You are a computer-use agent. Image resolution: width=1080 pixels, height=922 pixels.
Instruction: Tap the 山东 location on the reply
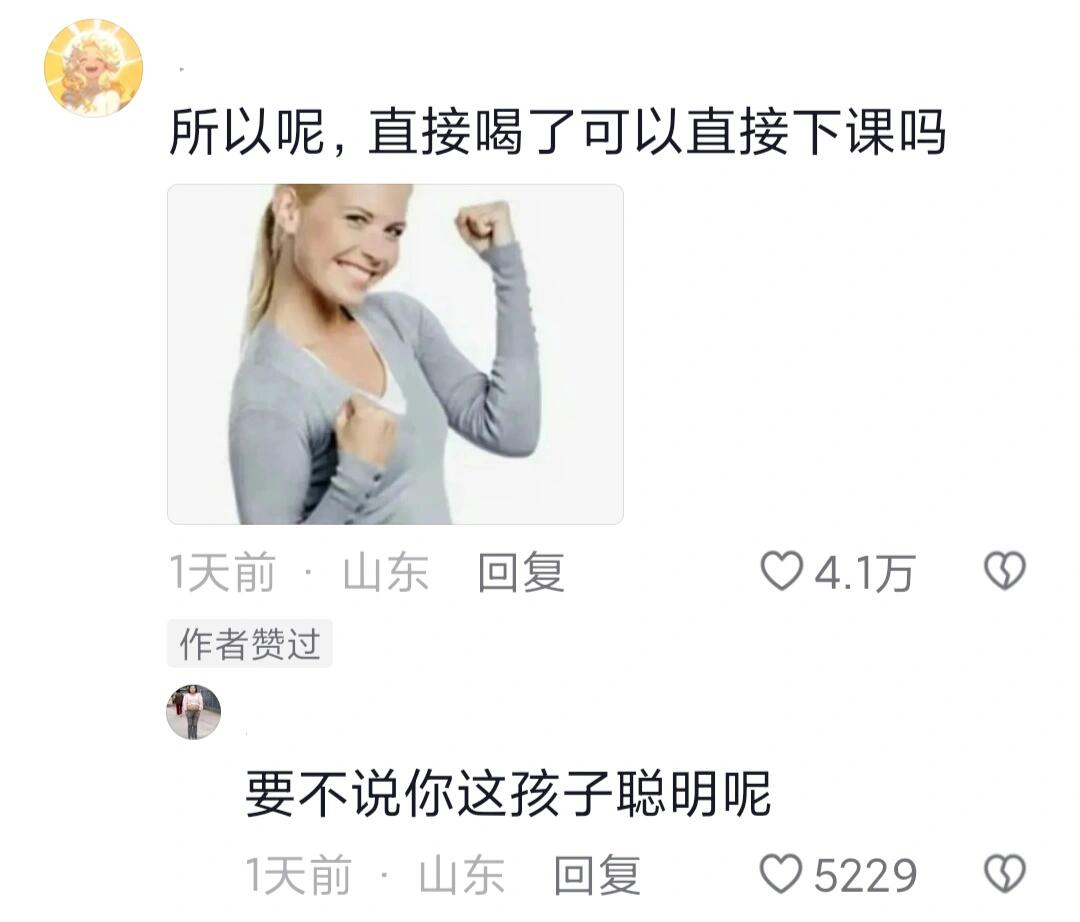(461, 875)
